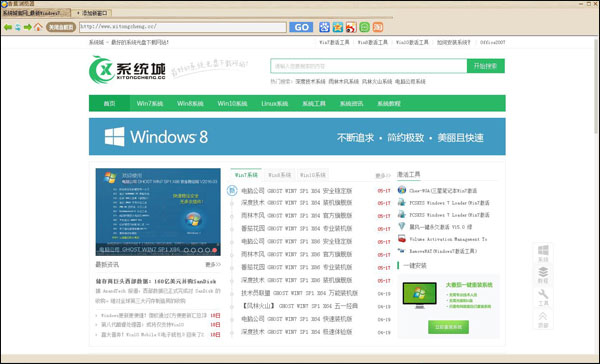
Task: Select Linux系统 in navigation bar
Action: click(x=274, y=103)
